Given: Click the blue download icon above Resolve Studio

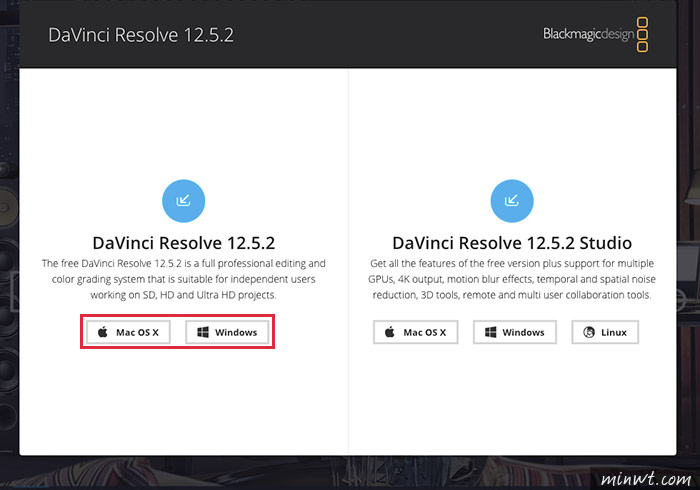Looking at the screenshot, I should [512, 201].
